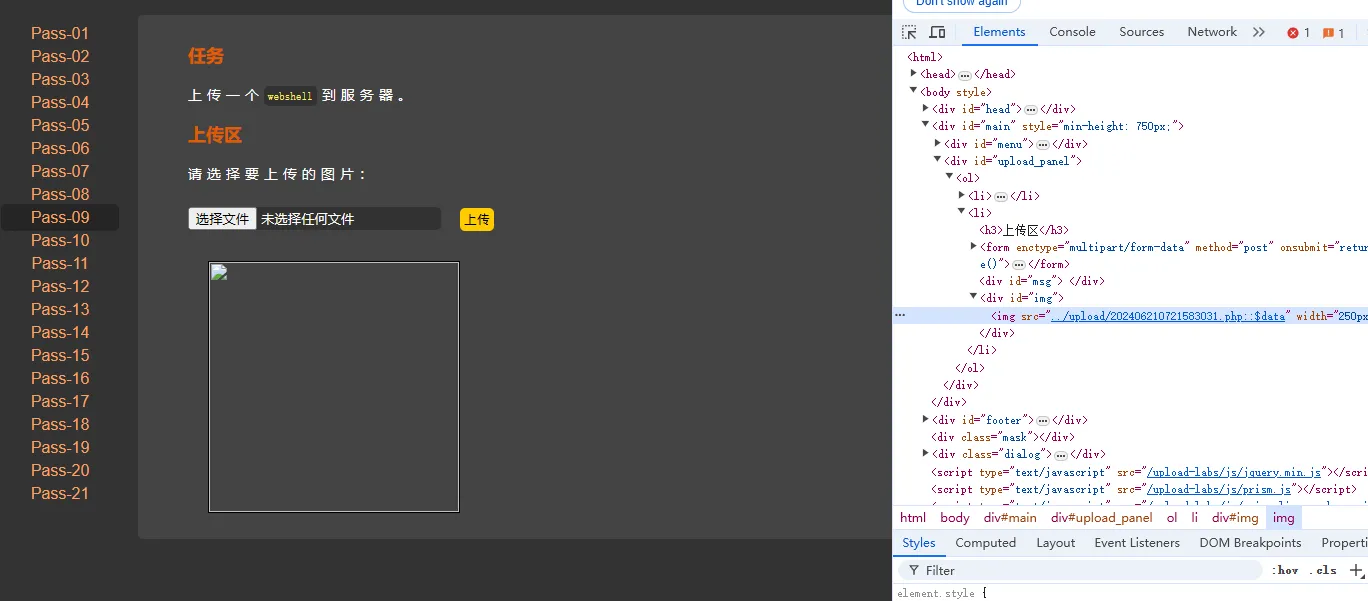Open the DOM Breakpoints subtab
The image size is (1368, 601).
point(1250,543)
